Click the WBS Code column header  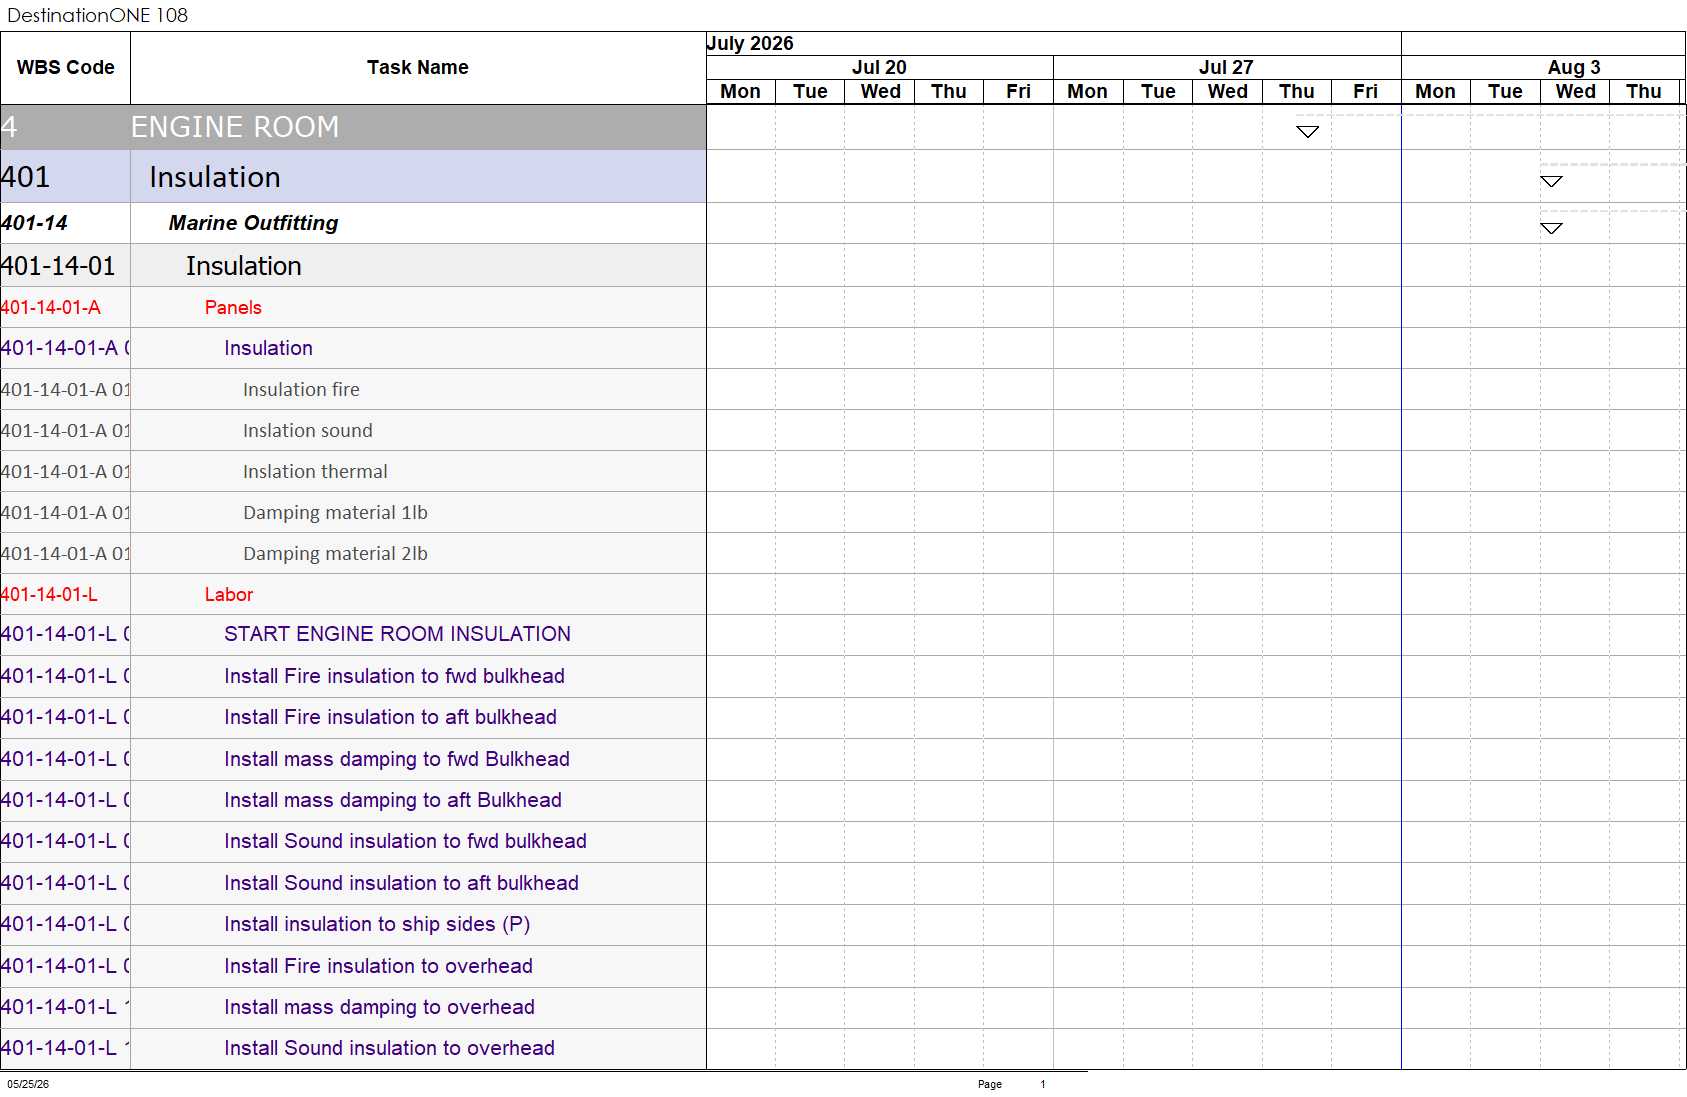(x=65, y=67)
